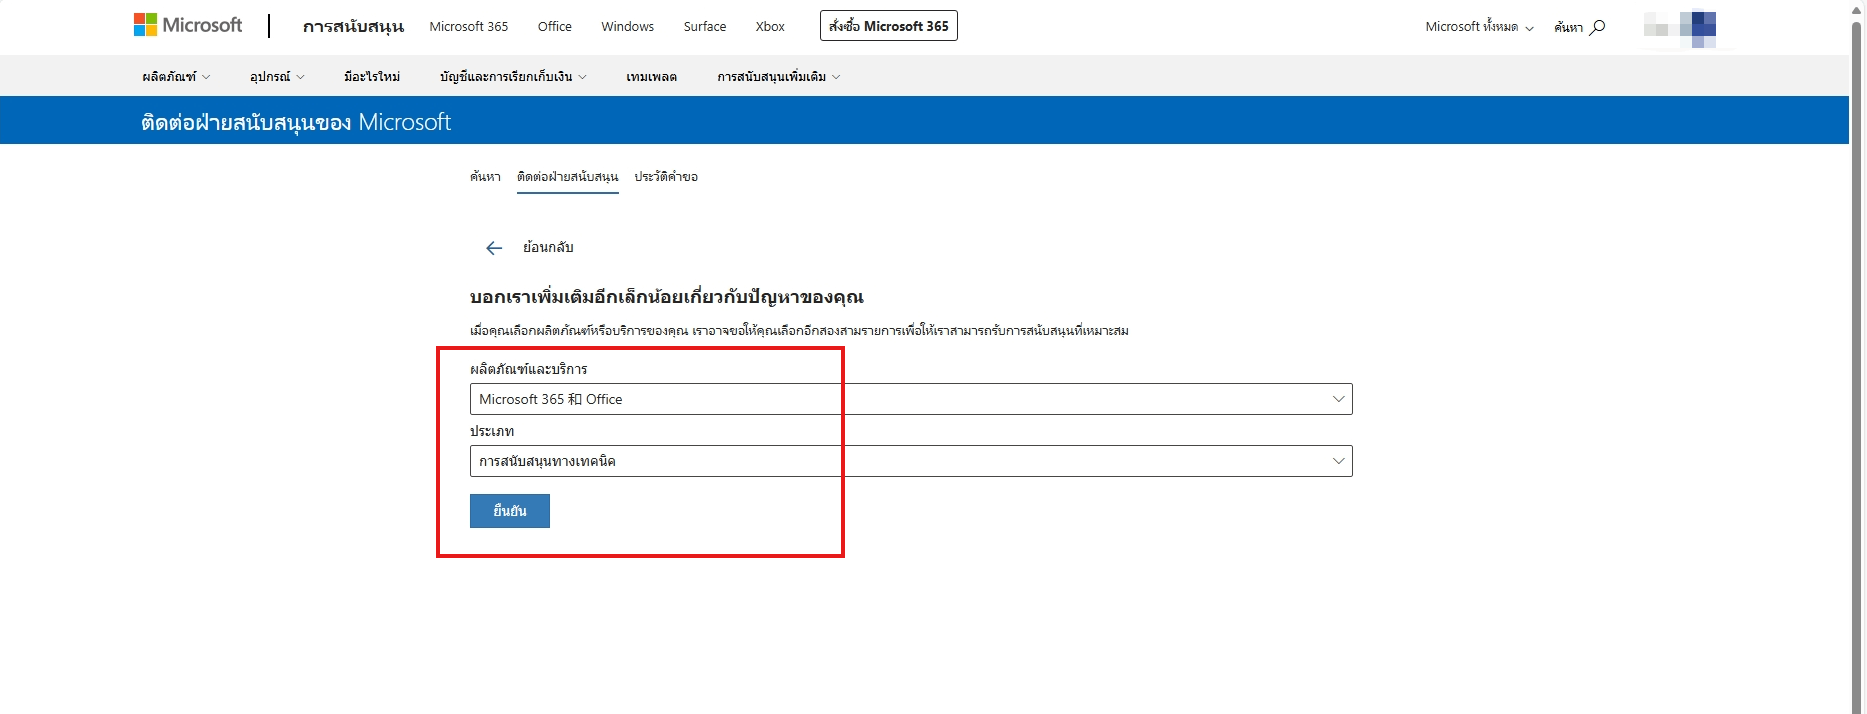
Task: Open Surface in top navigation
Action: click(x=705, y=27)
